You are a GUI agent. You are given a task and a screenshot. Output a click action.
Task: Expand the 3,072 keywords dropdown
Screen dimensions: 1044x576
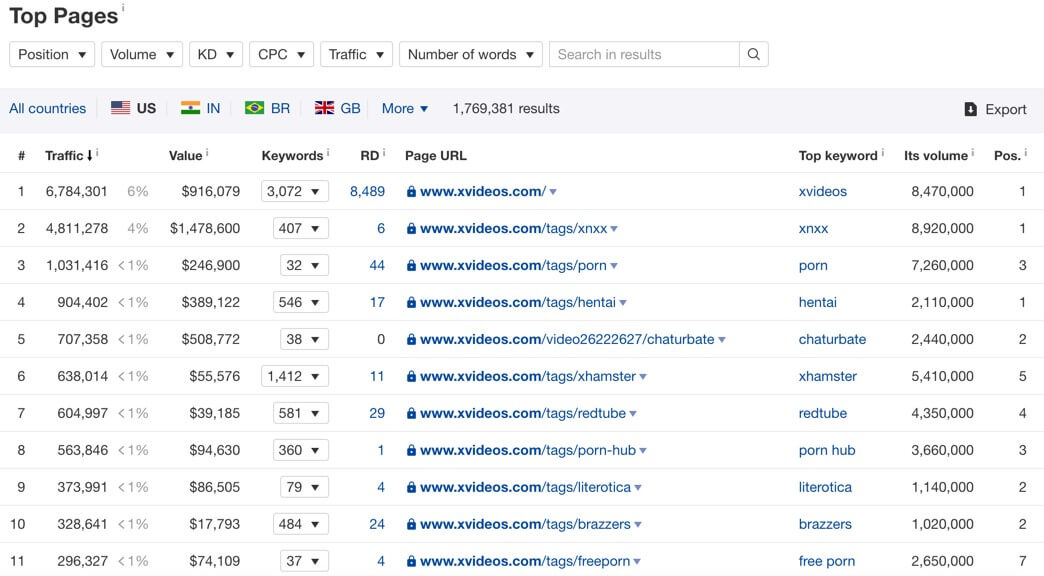tap(294, 192)
